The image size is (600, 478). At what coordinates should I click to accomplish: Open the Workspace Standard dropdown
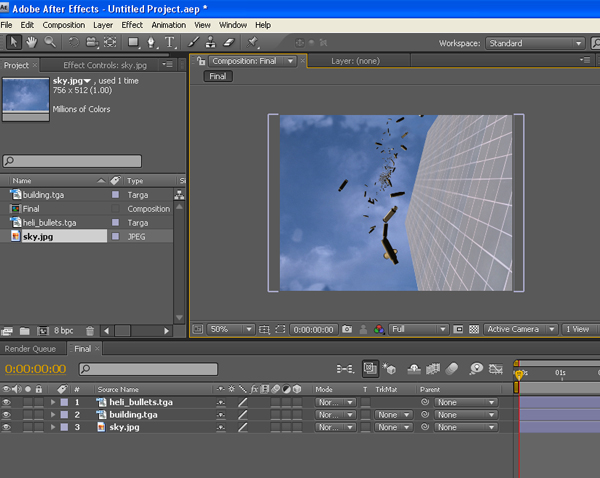(535, 43)
